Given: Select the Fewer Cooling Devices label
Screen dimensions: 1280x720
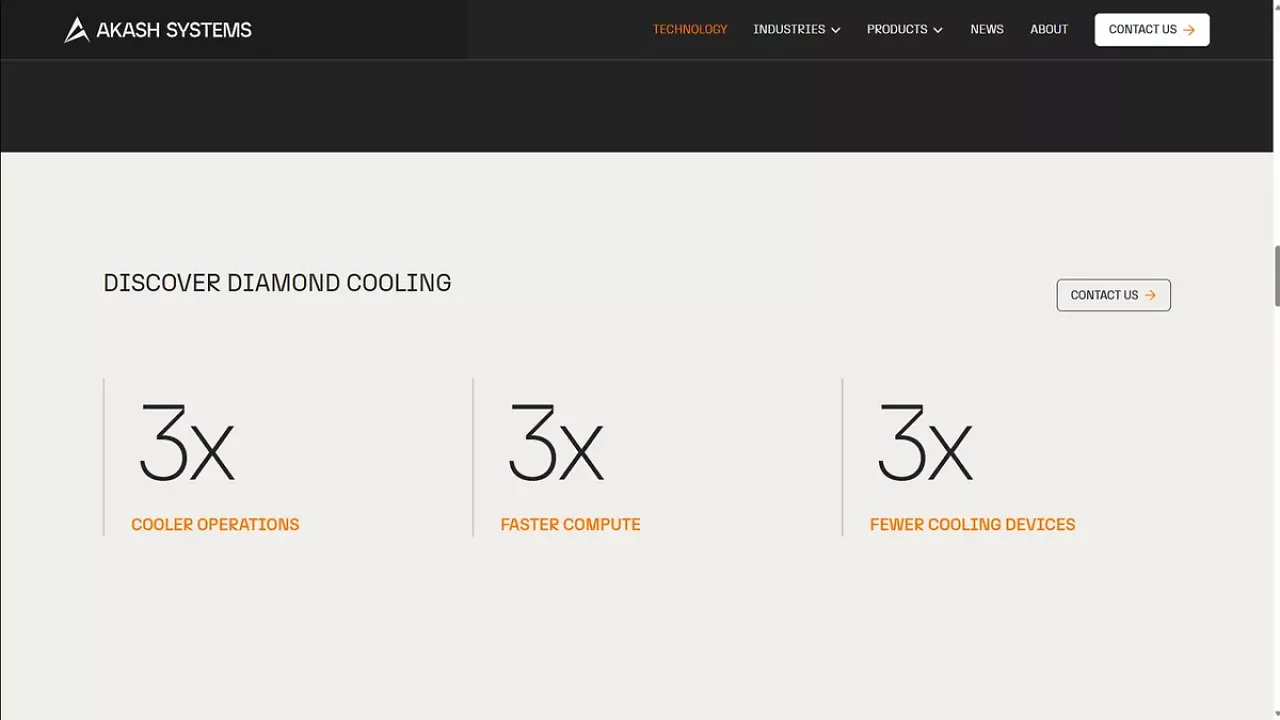Looking at the screenshot, I should click(x=972, y=524).
